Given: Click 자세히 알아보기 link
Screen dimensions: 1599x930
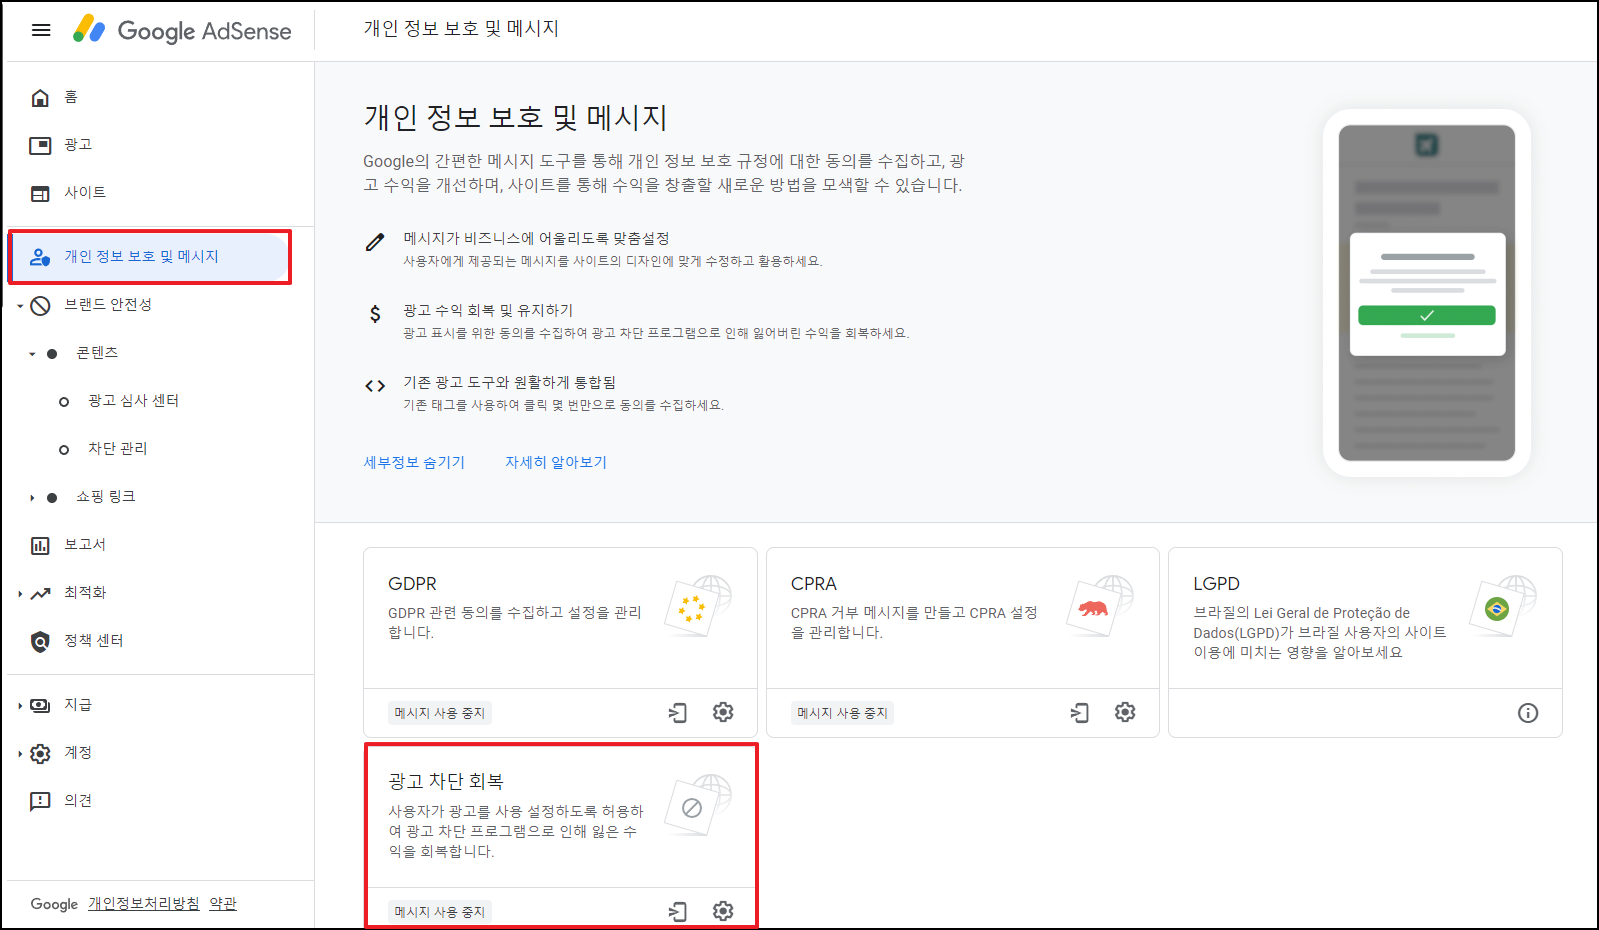Looking at the screenshot, I should [556, 463].
